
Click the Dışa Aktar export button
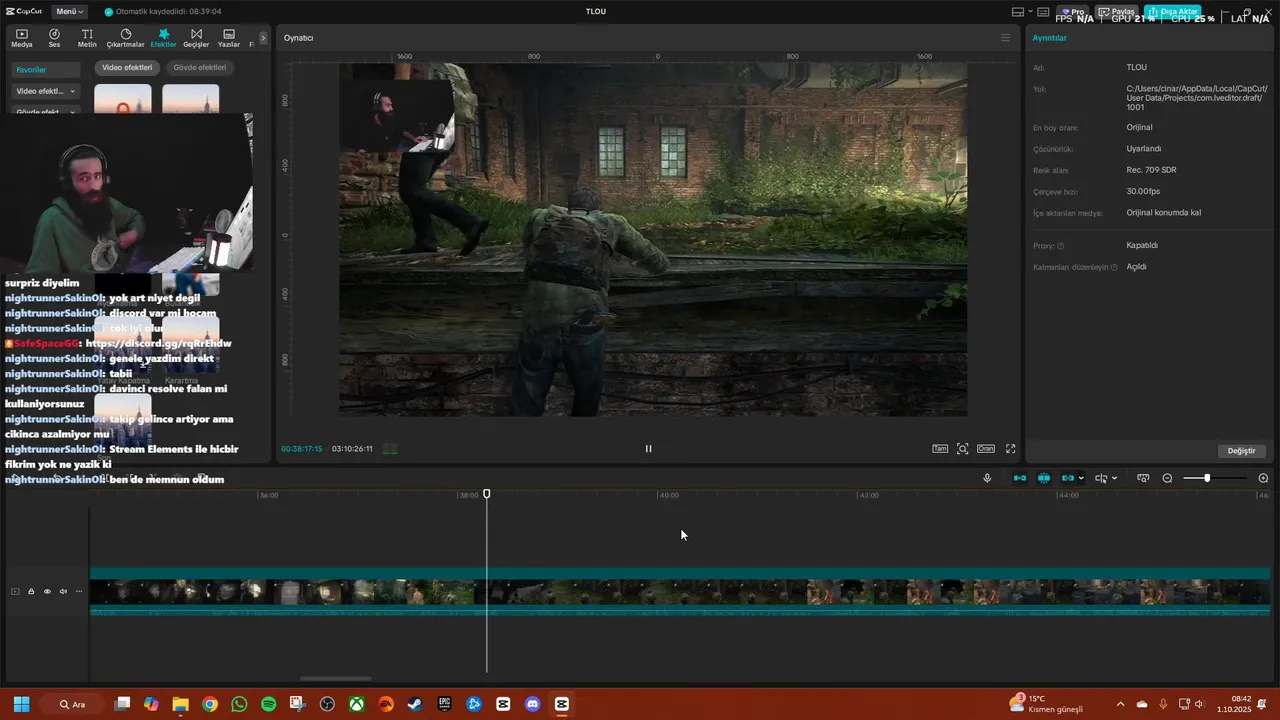(1172, 11)
